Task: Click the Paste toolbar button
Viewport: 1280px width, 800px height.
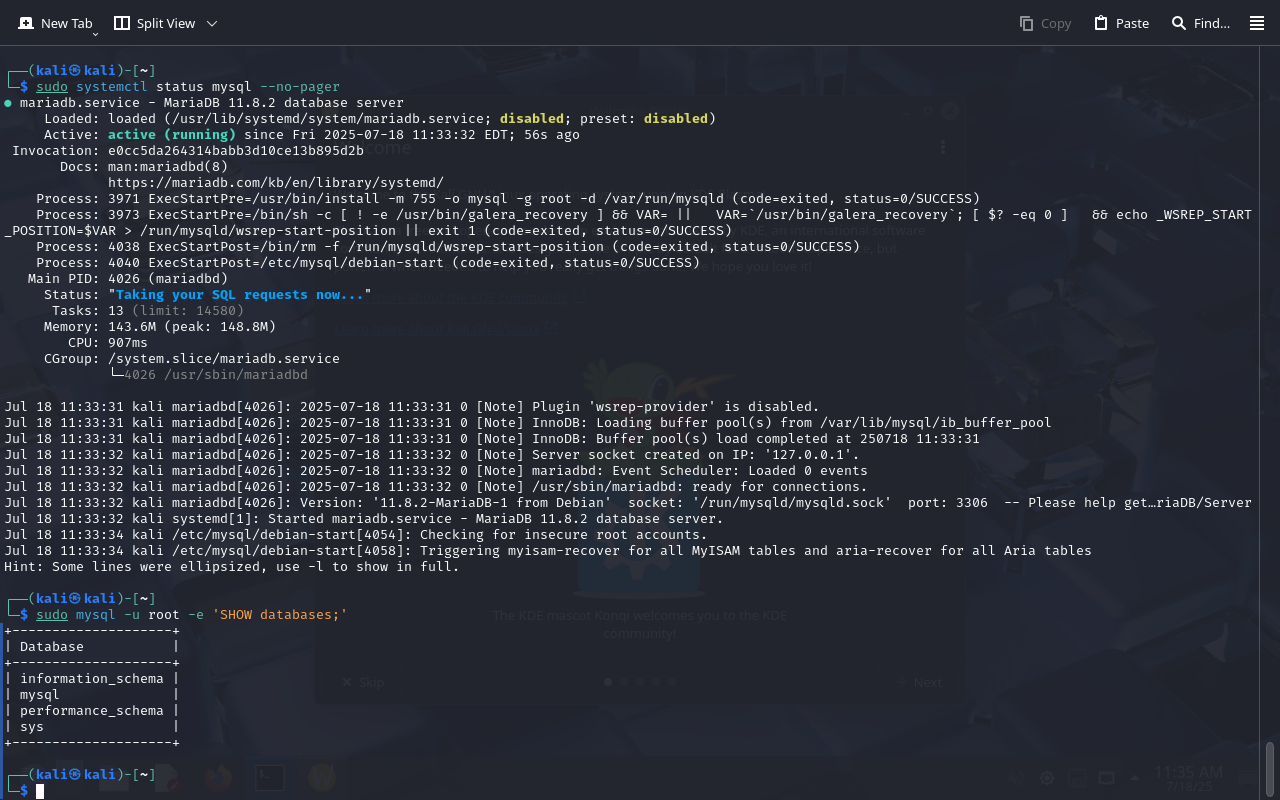Action: pos(1121,23)
